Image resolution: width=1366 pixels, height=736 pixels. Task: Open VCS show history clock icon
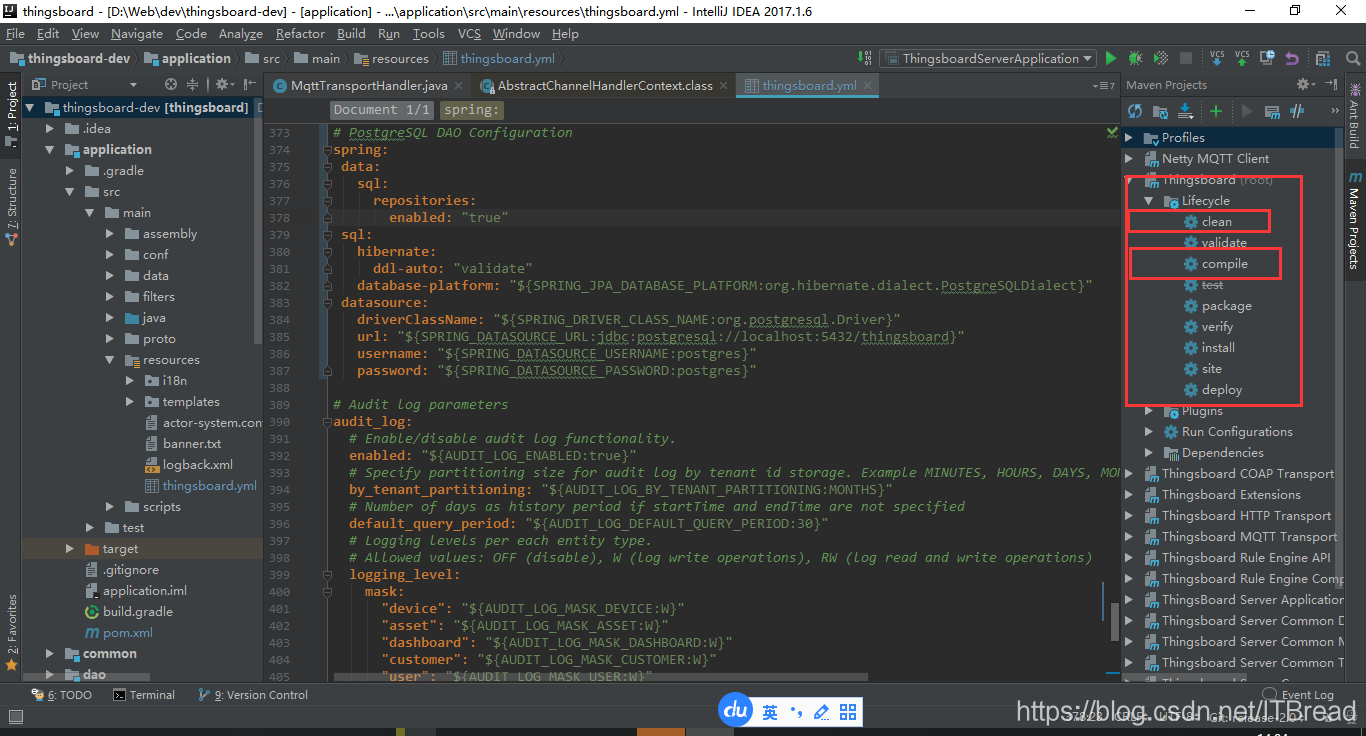(1268, 58)
